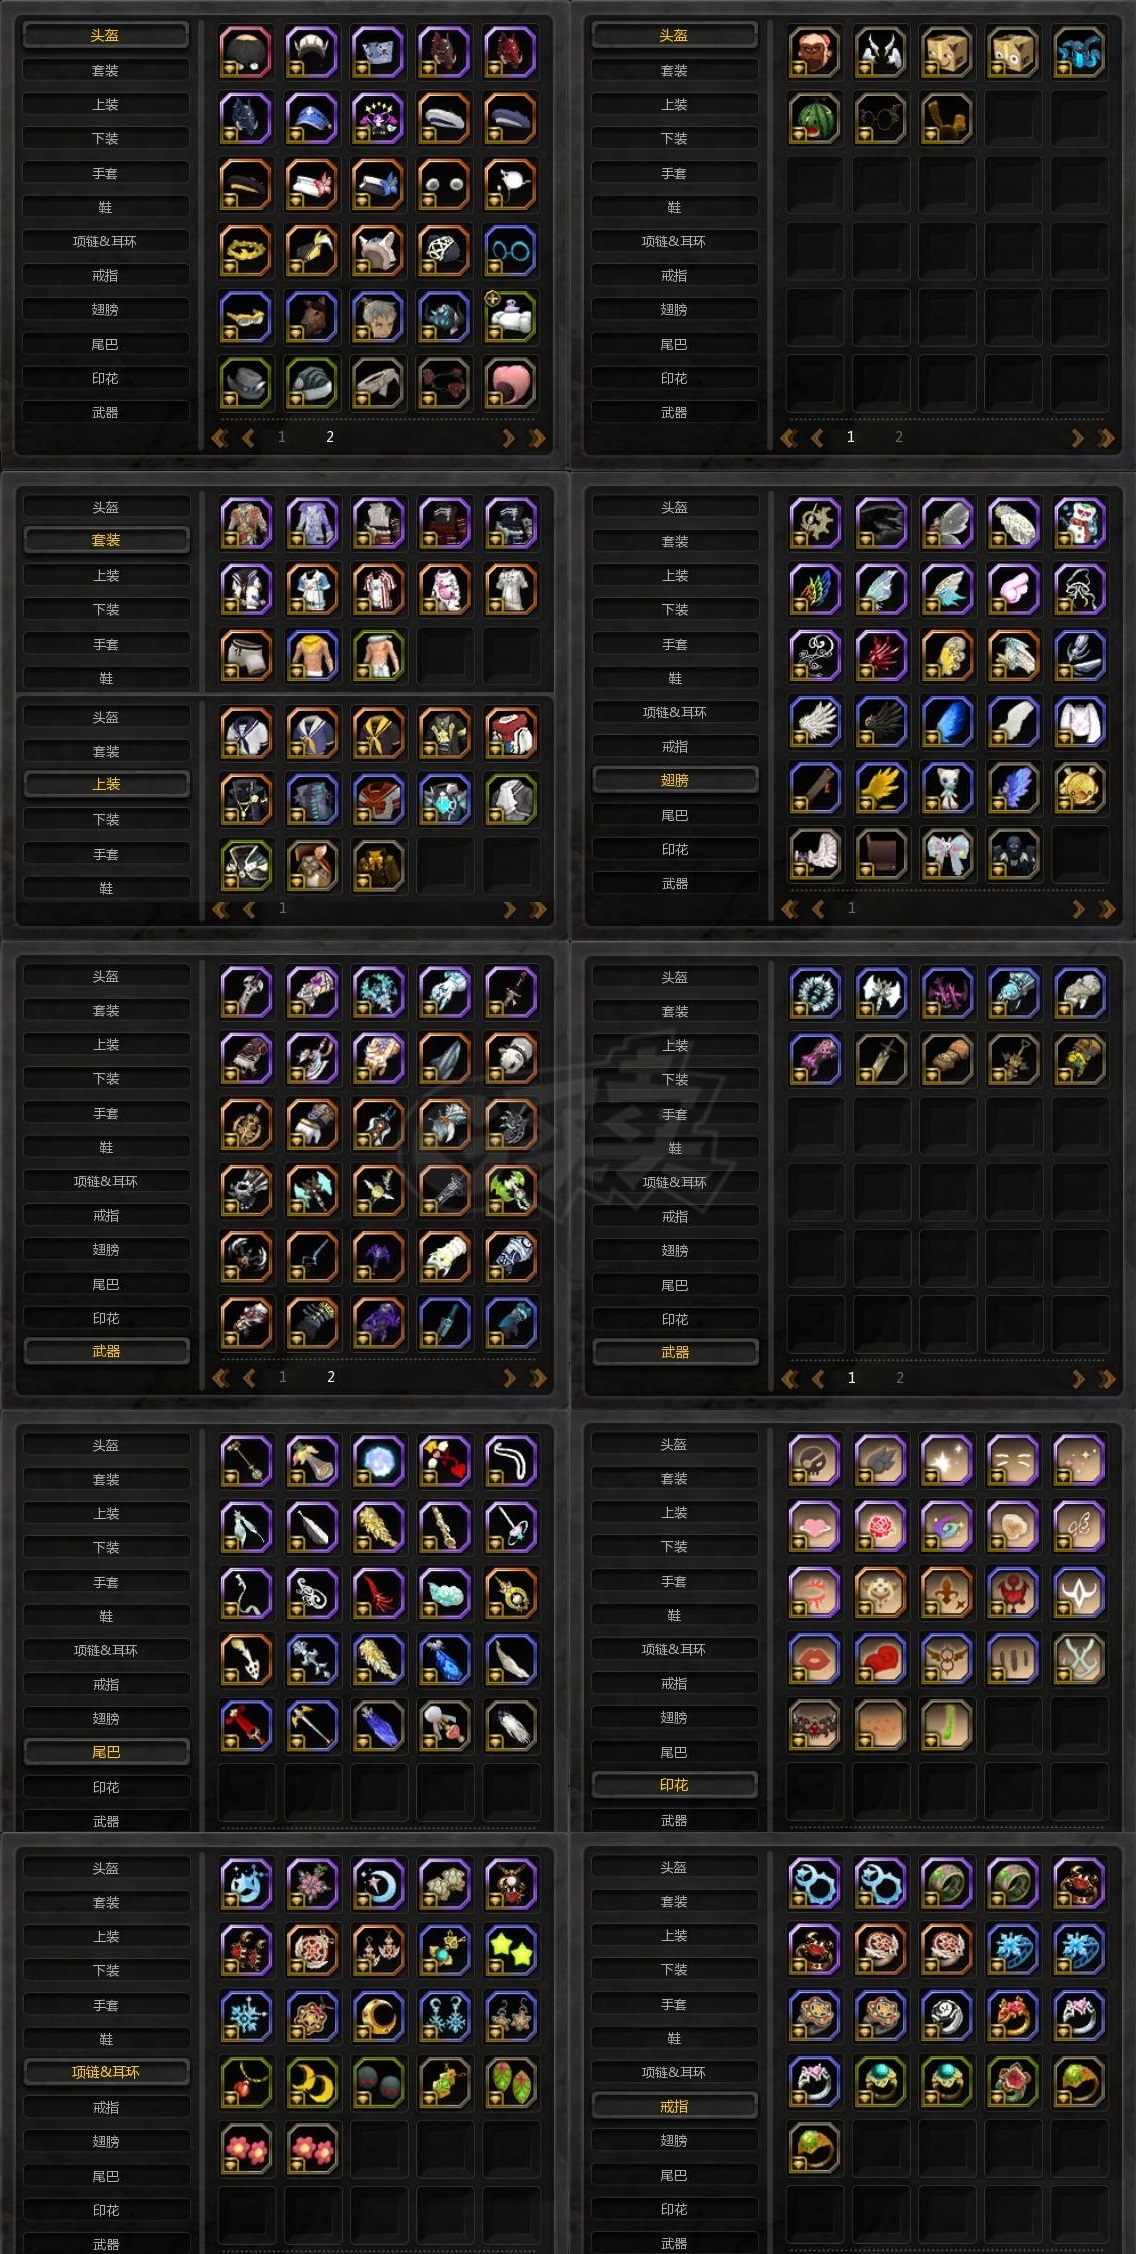The width and height of the screenshot is (1136, 2254).
Task: Select the green star earrings icon
Action: 511,1950
